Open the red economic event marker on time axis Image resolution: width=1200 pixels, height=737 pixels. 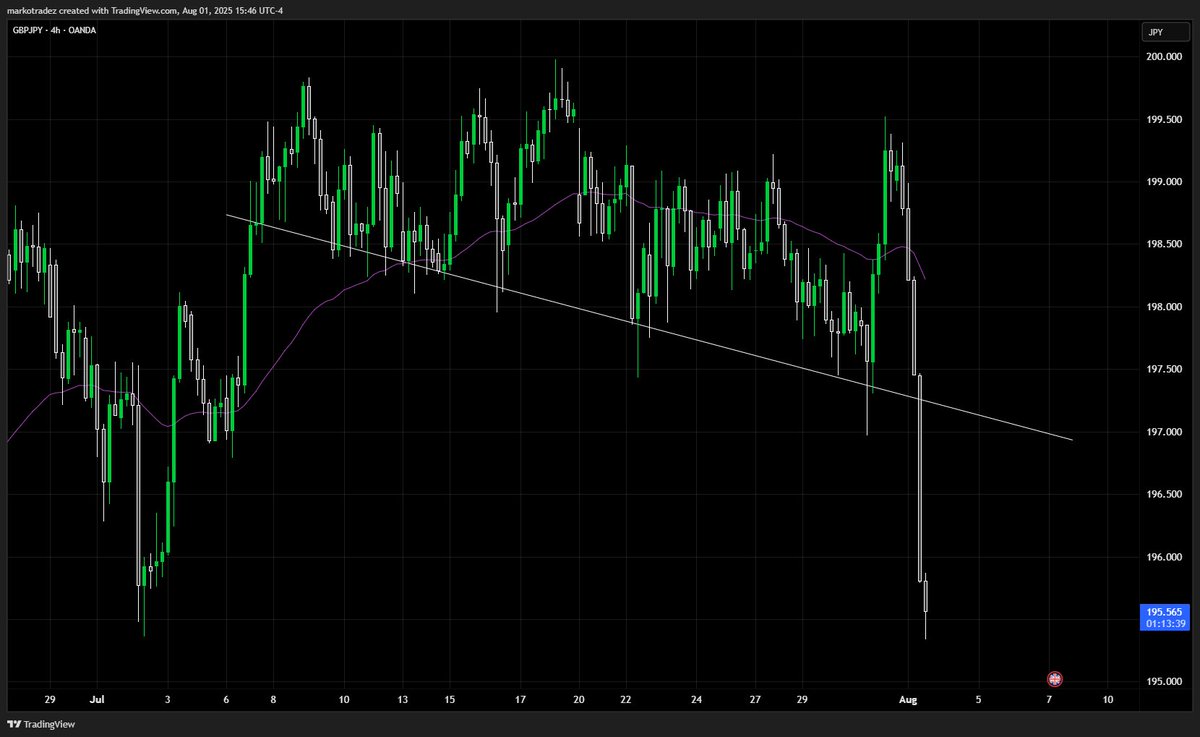[x=1053, y=679]
